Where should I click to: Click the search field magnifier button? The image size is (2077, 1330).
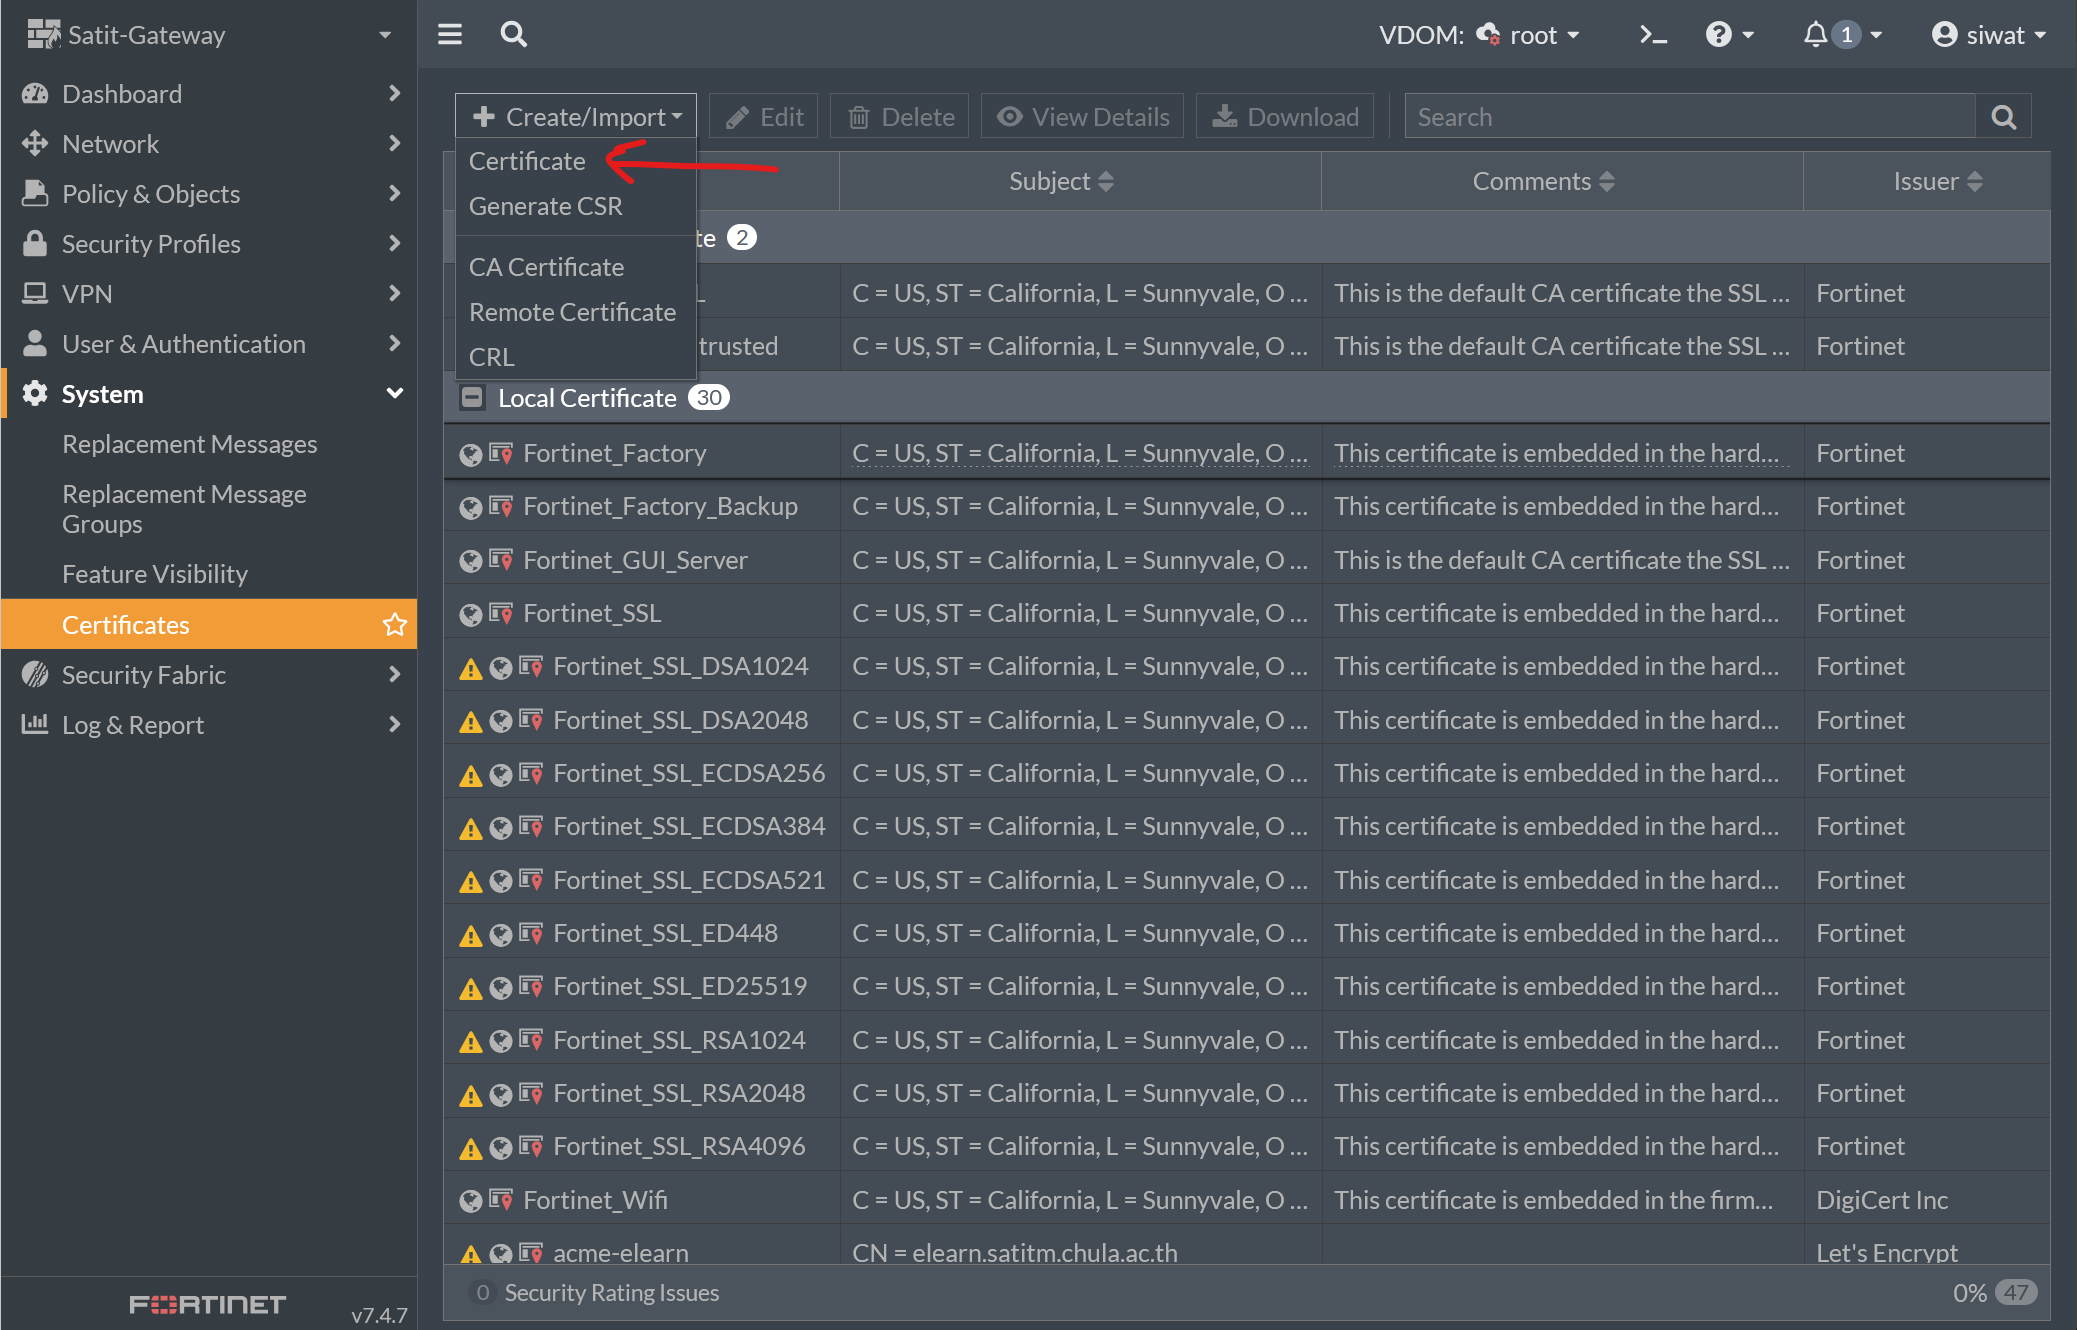coord(2004,117)
